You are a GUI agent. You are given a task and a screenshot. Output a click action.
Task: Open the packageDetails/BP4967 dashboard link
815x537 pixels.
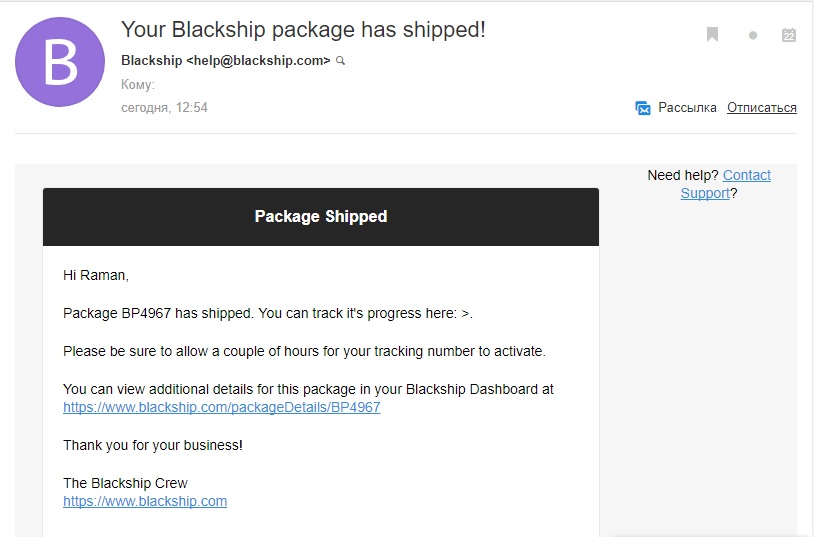(221, 407)
